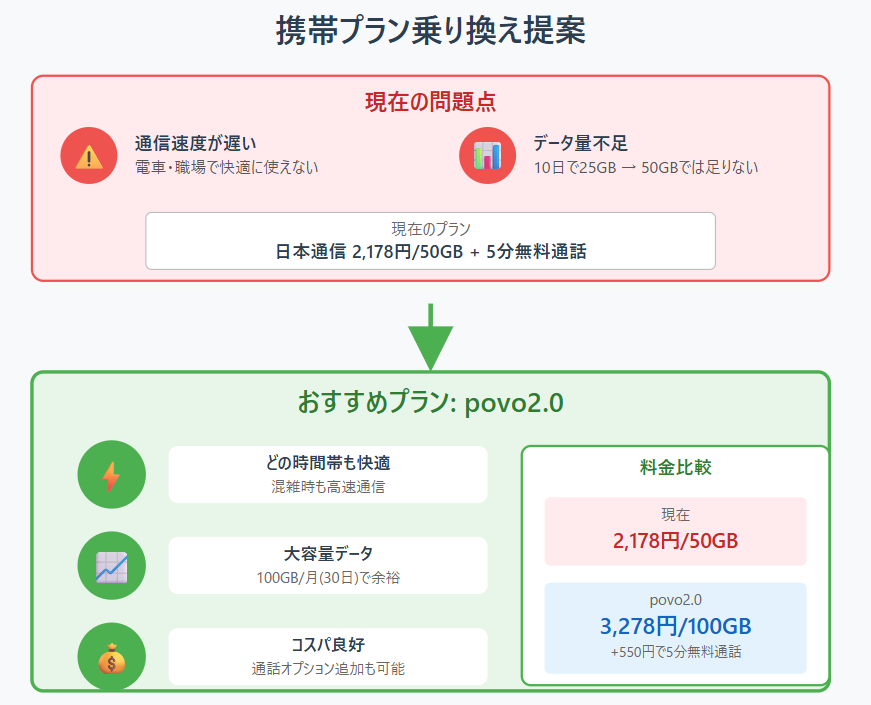The height and width of the screenshot is (705, 871).
Task: Select the pink 現在 2,178円/50GB price card
Action: click(674, 531)
